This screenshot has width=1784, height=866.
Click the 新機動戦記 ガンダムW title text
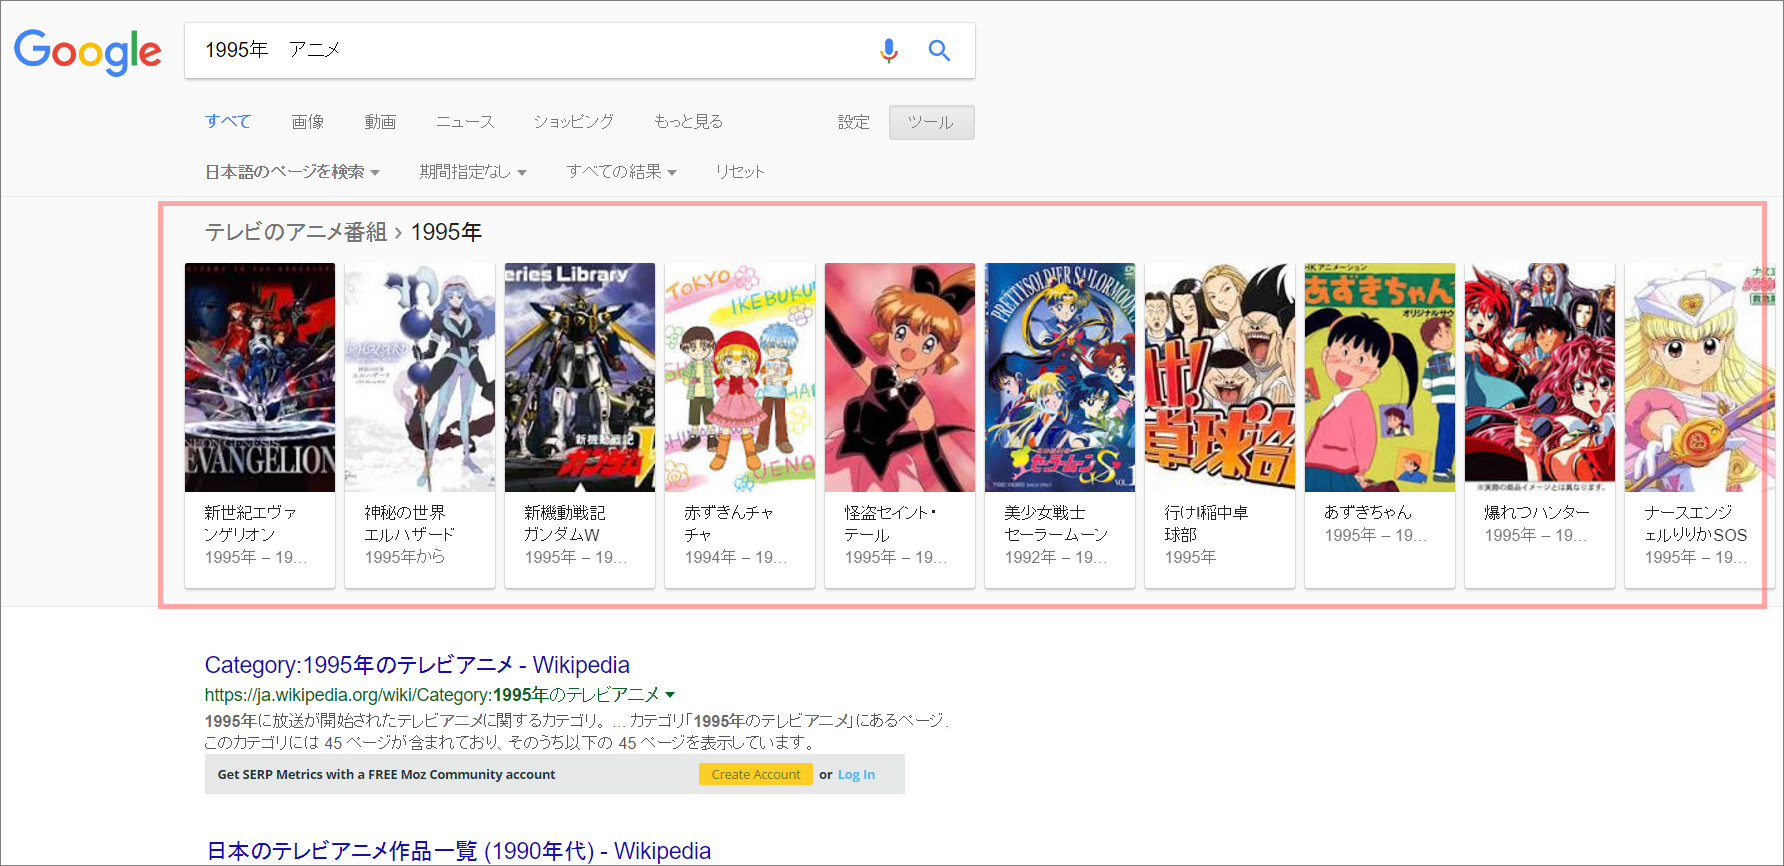565,523
